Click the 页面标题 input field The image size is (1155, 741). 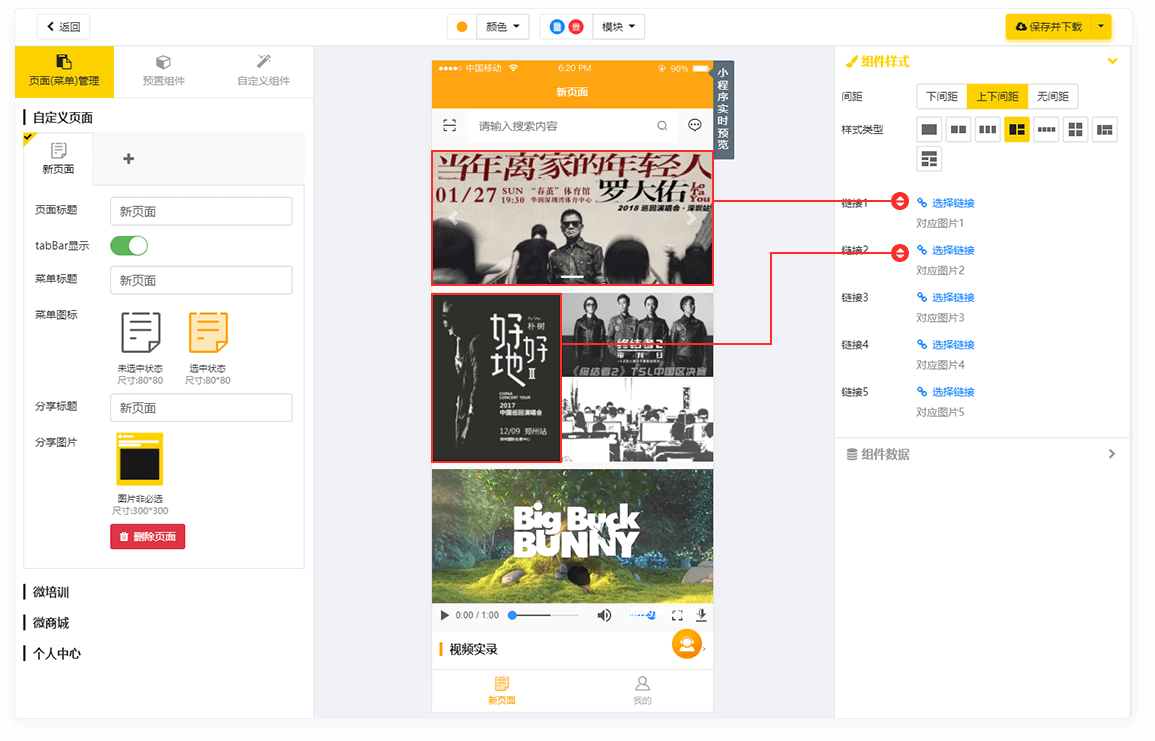201,211
